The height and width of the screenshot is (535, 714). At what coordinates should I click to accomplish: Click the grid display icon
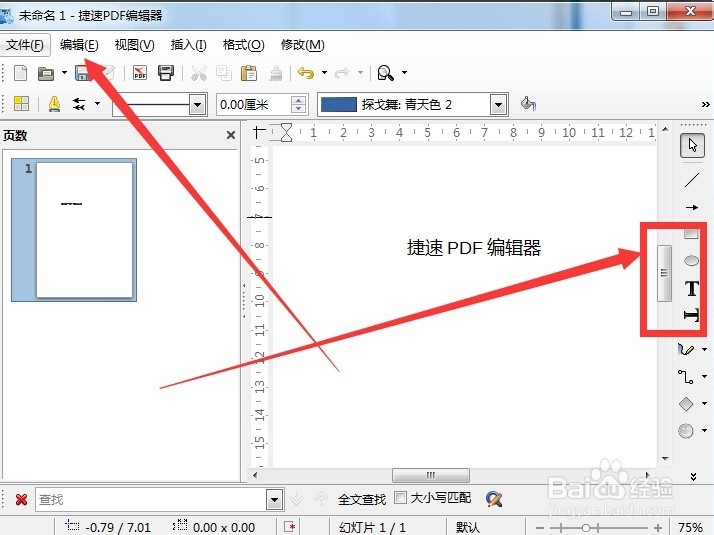point(21,104)
